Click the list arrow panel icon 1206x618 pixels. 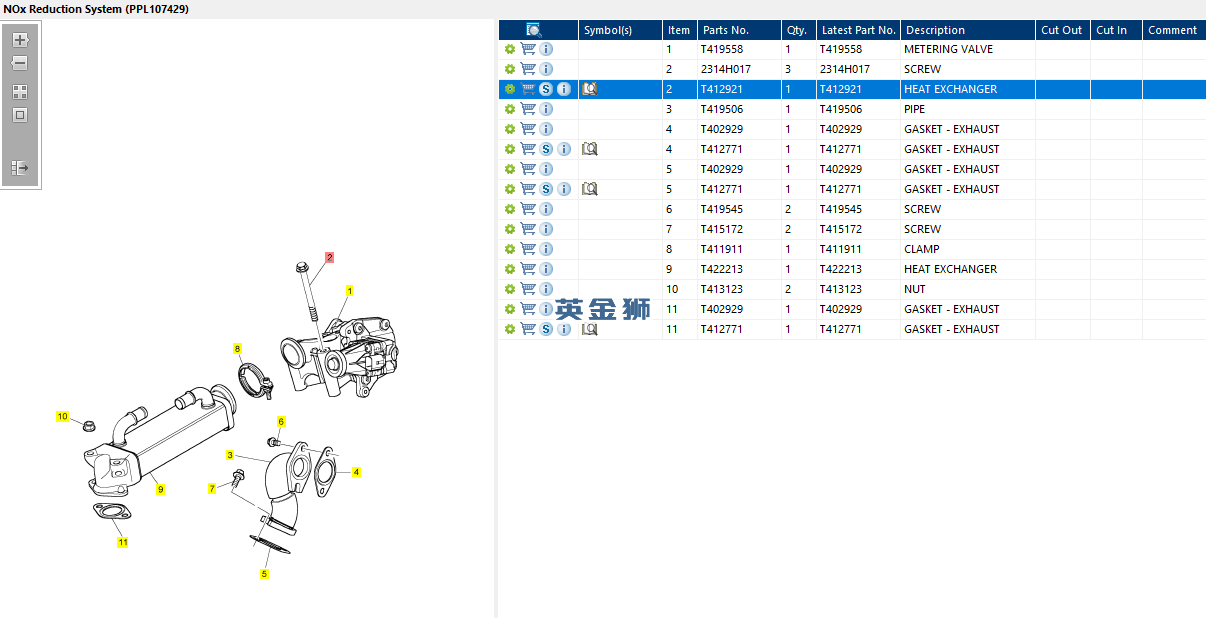[20, 168]
